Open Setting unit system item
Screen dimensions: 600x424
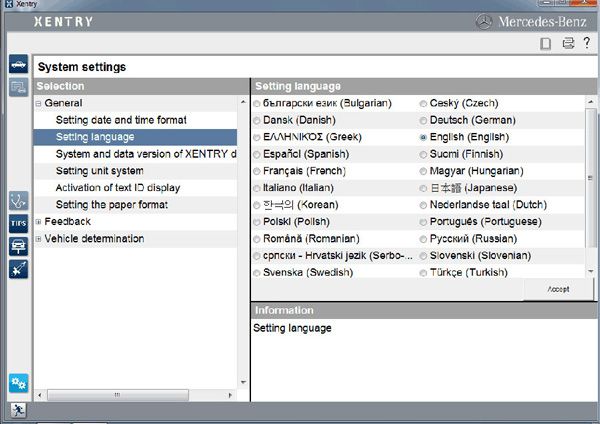pyautogui.click(x=99, y=171)
